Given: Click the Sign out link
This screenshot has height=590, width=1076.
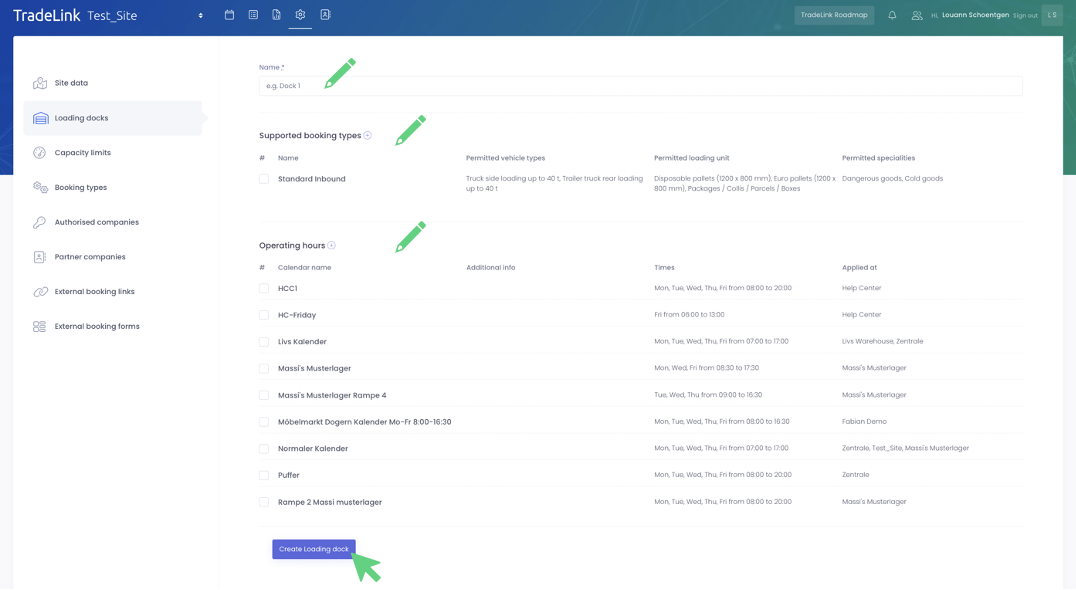Looking at the screenshot, I should coord(1024,16).
